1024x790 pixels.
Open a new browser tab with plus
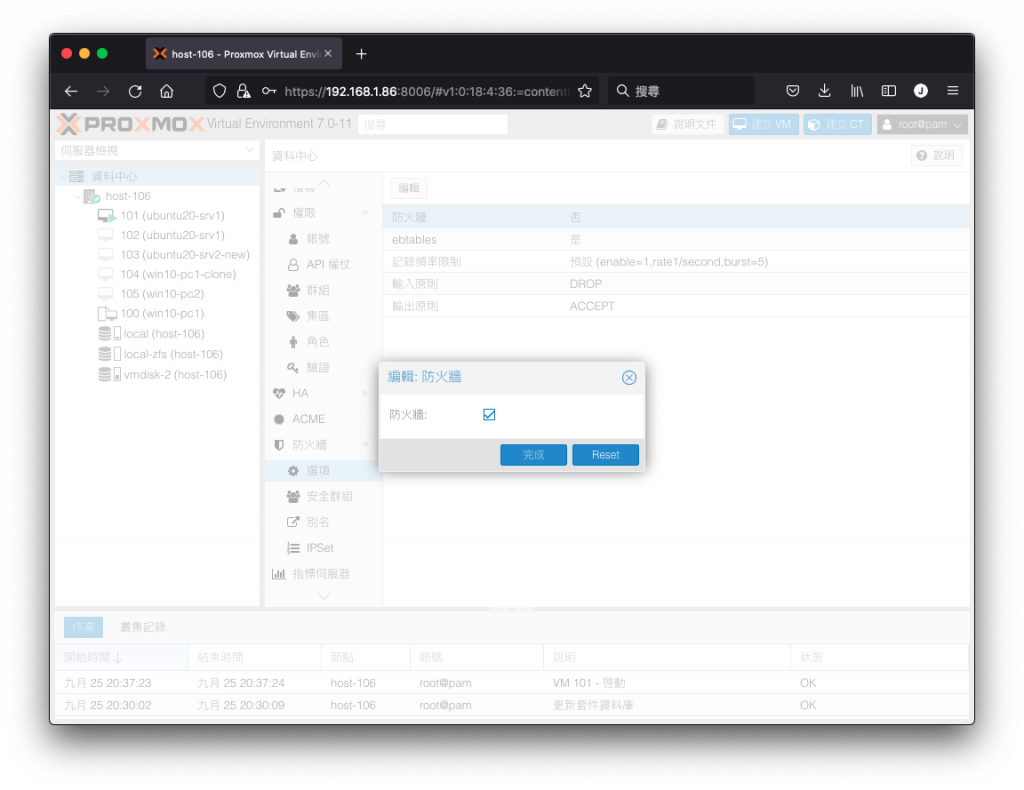coord(361,54)
